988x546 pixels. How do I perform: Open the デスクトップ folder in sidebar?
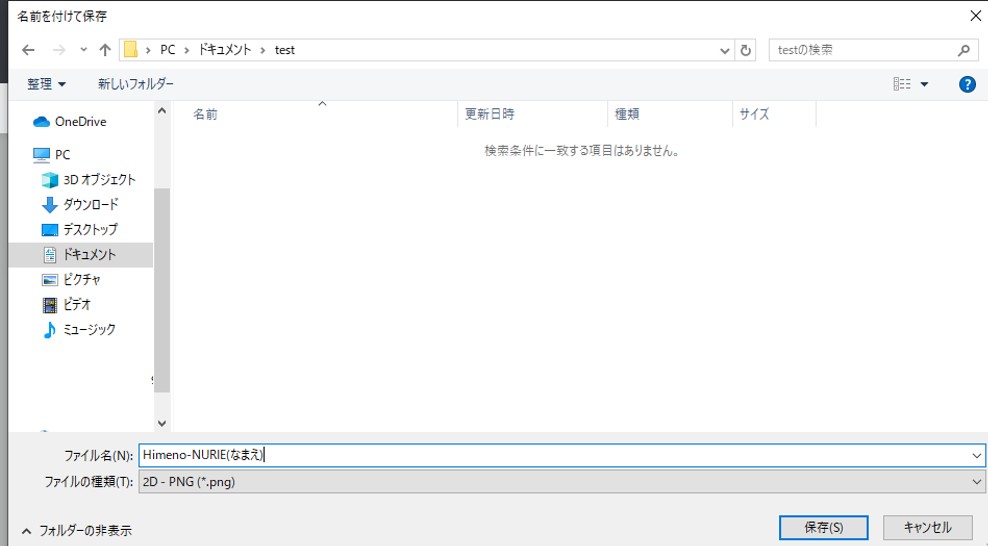point(90,230)
